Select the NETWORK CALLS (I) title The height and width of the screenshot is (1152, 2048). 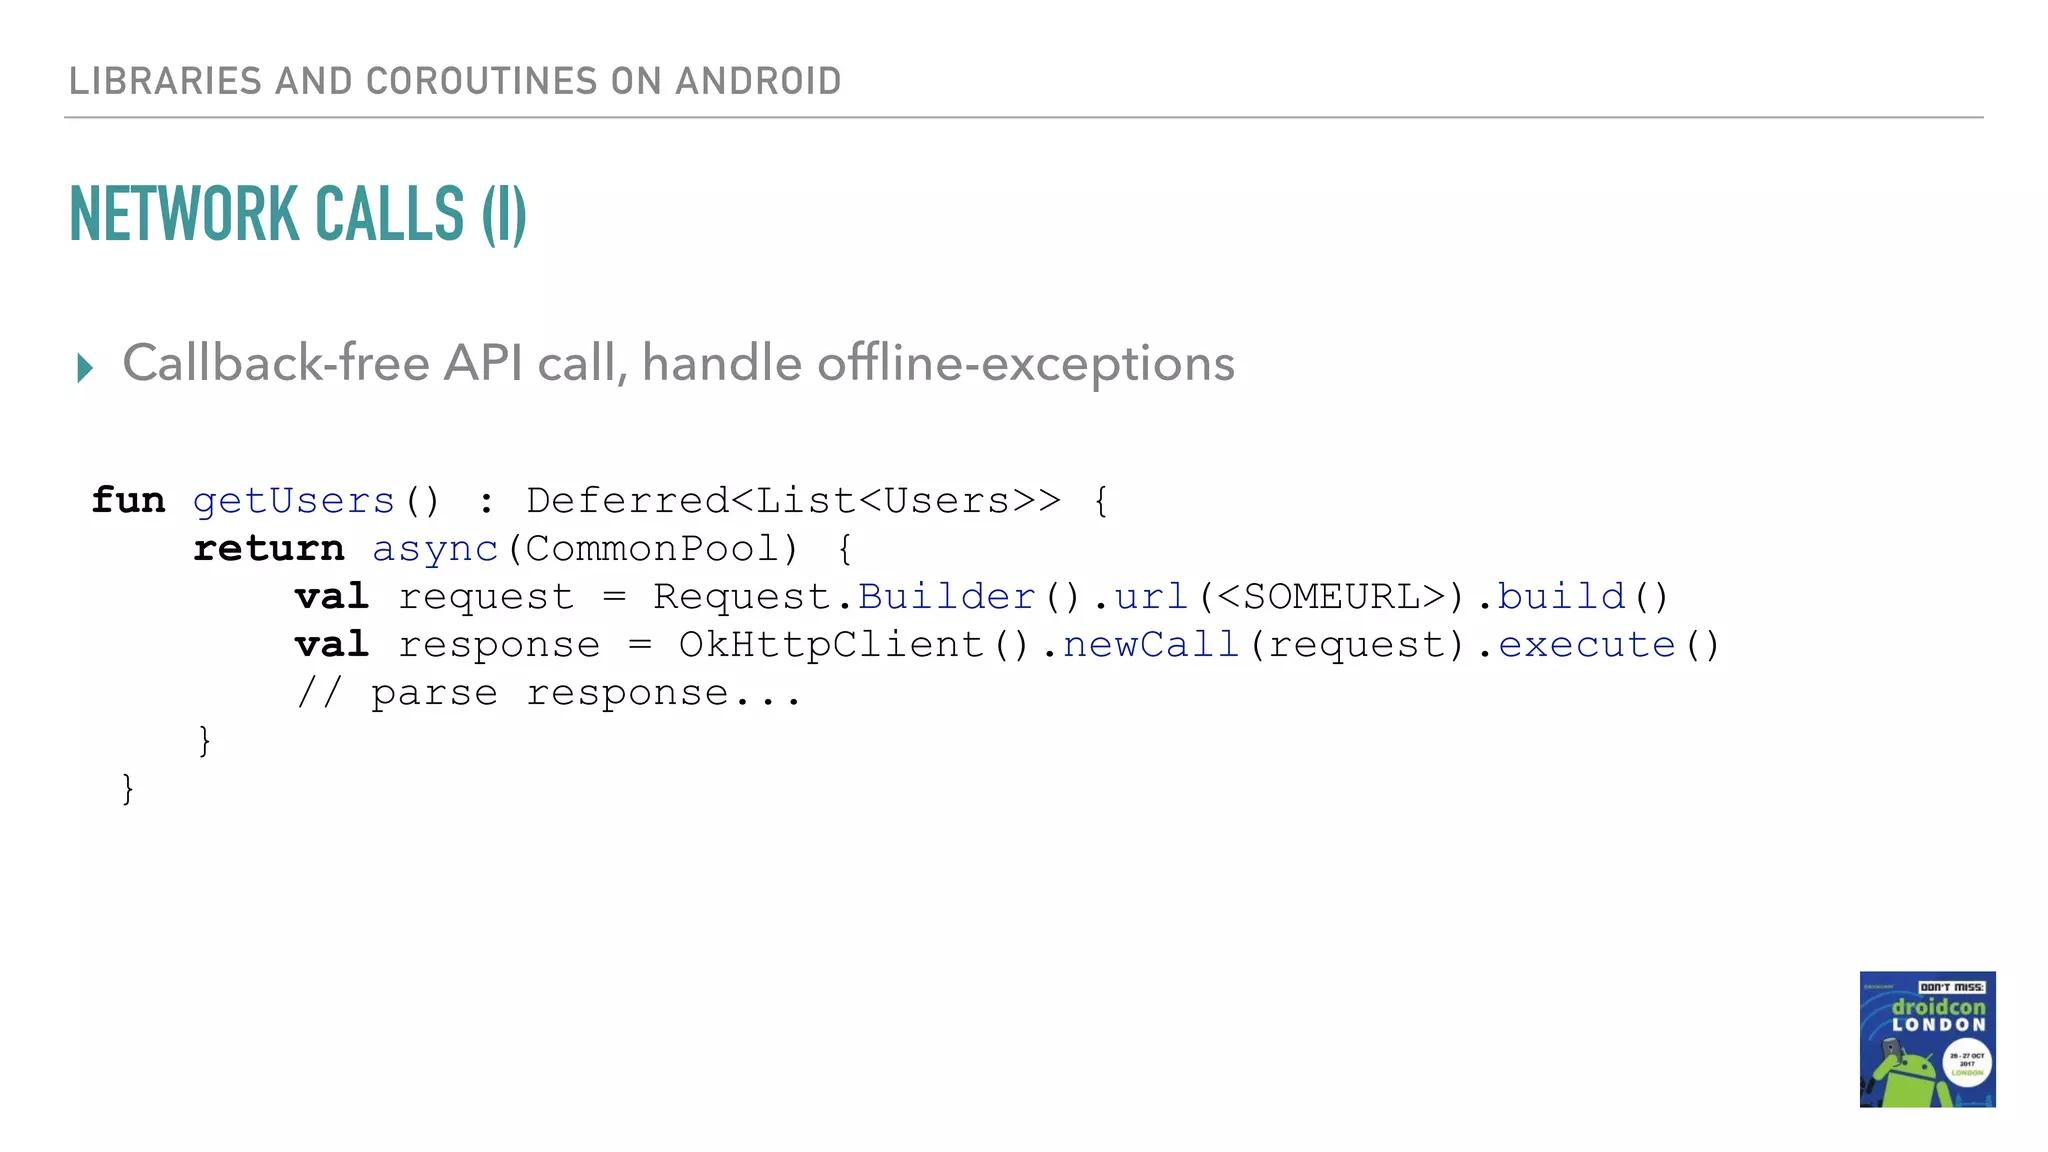298,214
